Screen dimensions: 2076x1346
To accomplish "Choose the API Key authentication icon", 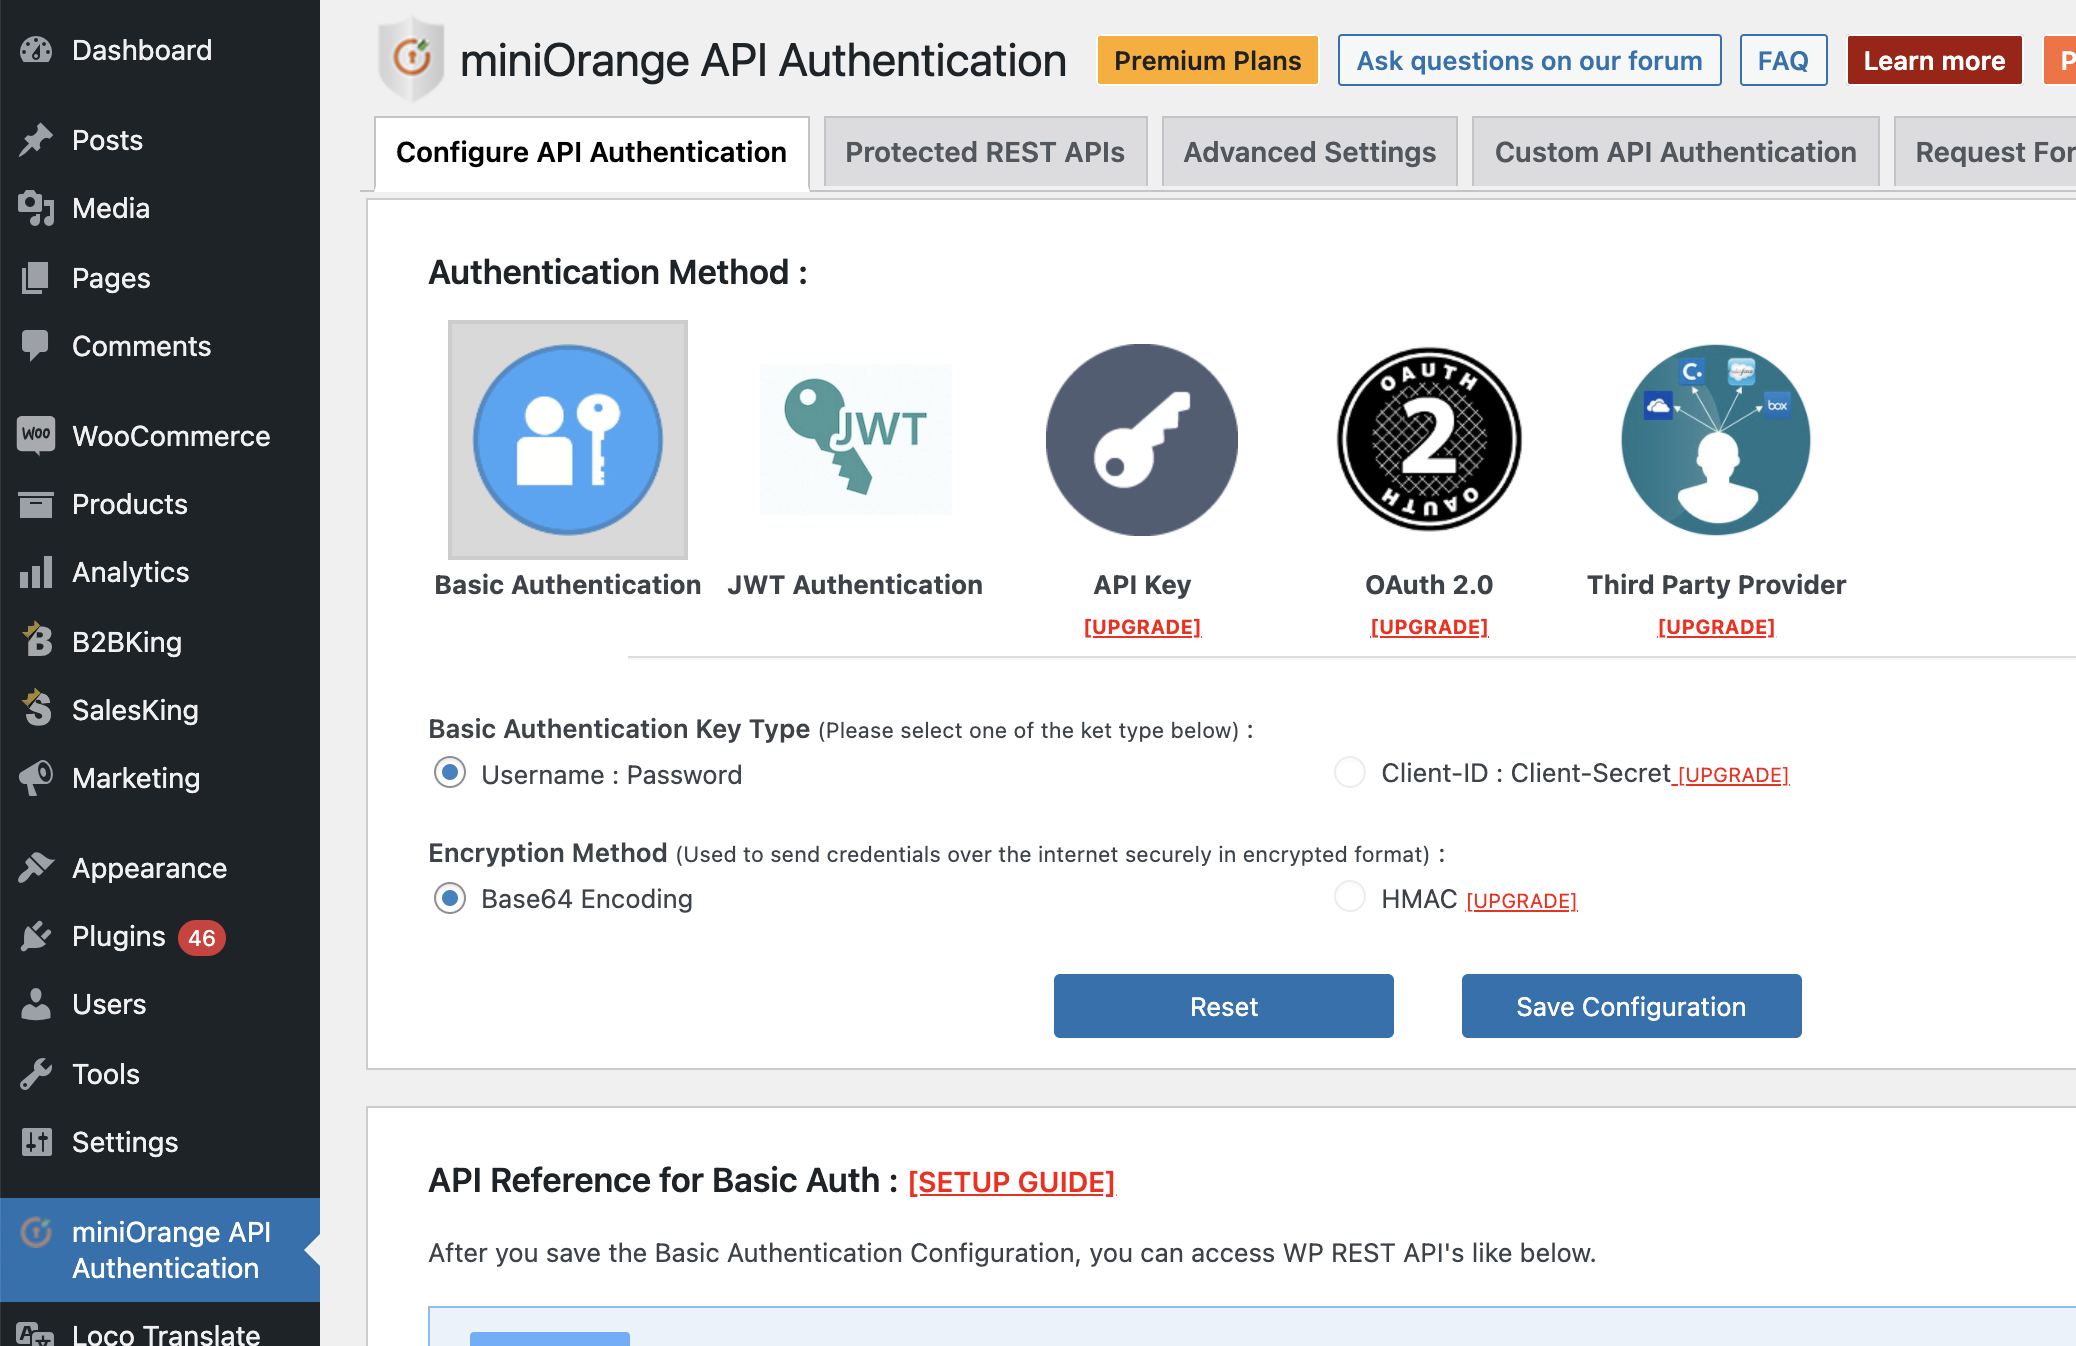I will (1142, 440).
